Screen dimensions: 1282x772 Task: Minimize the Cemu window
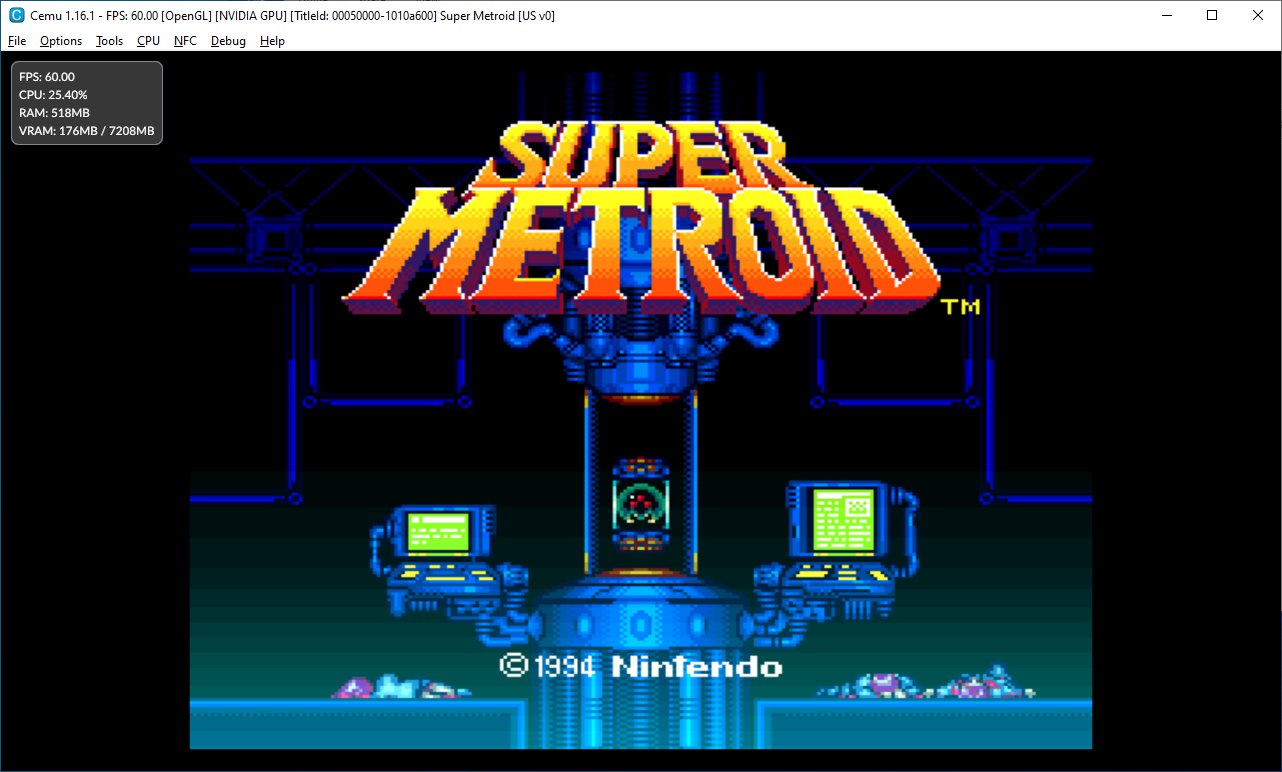[x=1167, y=15]
